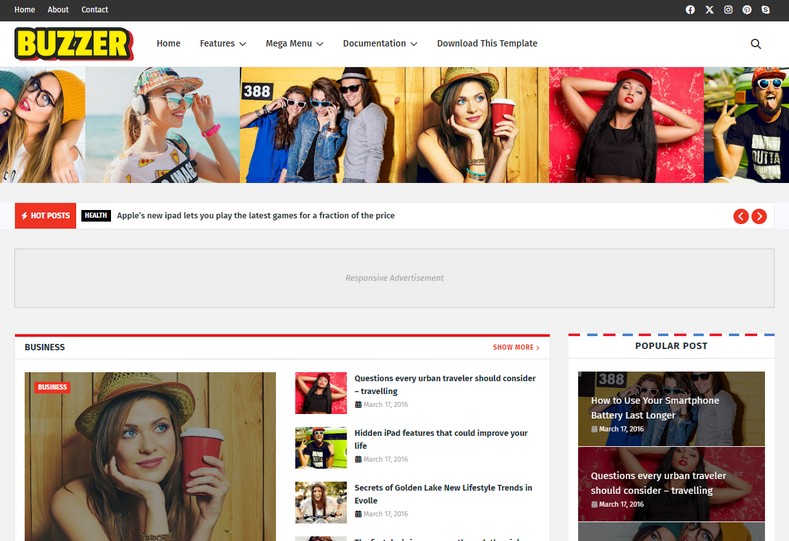Open thumbnail for Secrets of Golden Lake

pos(321,502)
